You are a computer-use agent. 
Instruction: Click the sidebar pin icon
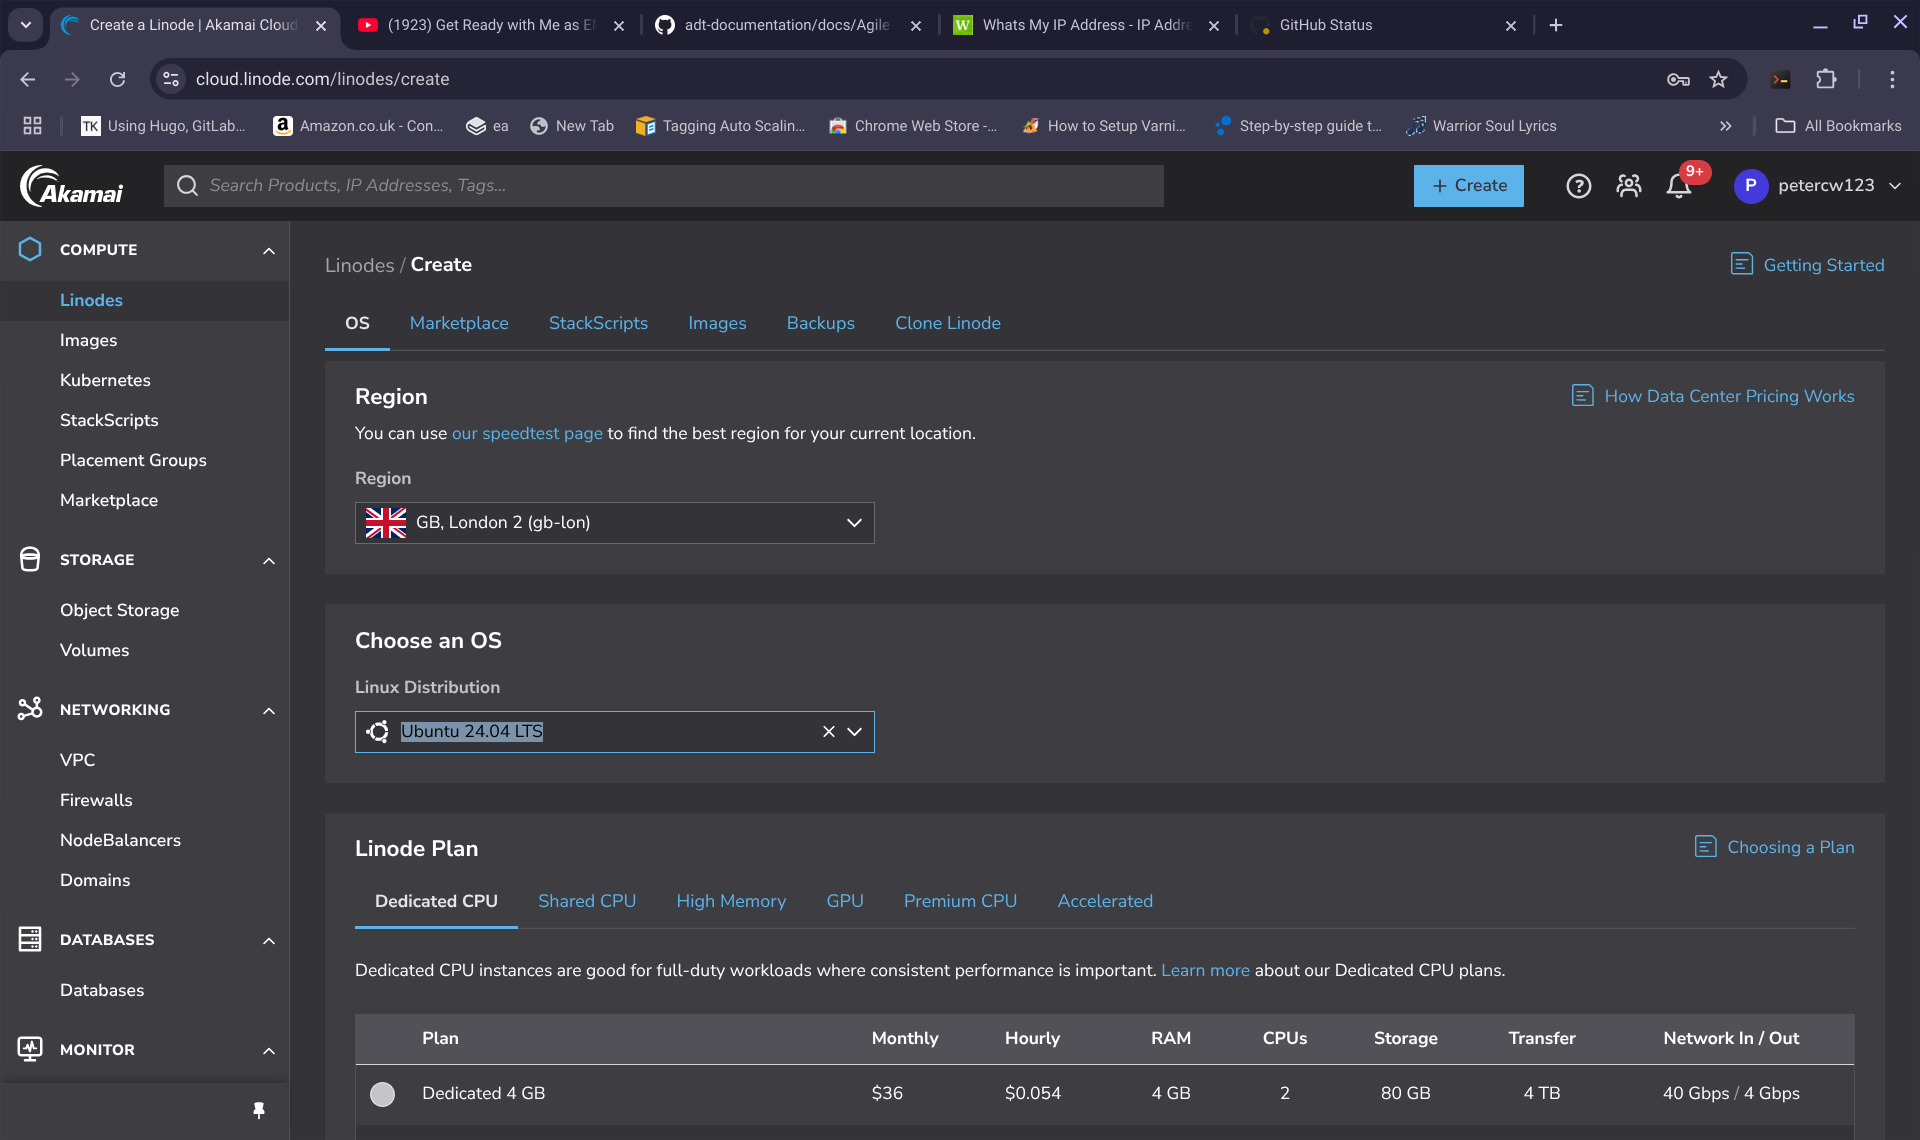point(259,1110)
